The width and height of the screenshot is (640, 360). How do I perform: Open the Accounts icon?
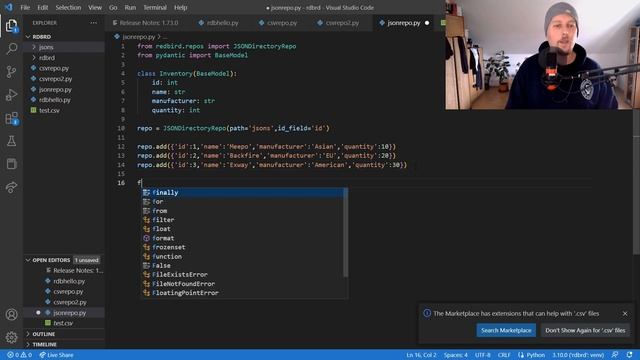(x=11, y=314)
